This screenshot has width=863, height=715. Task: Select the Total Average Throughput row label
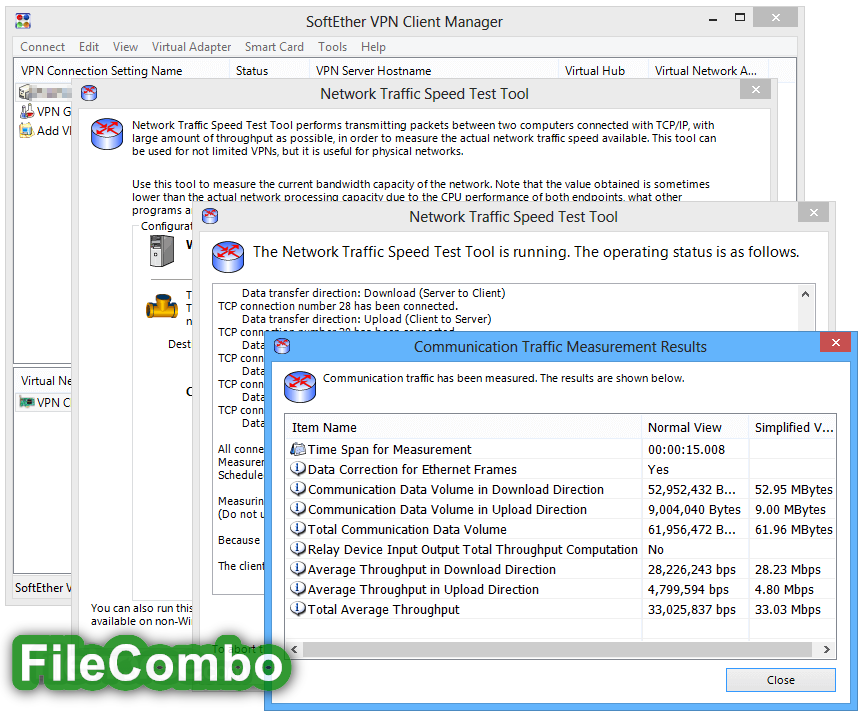coord(383,609)
